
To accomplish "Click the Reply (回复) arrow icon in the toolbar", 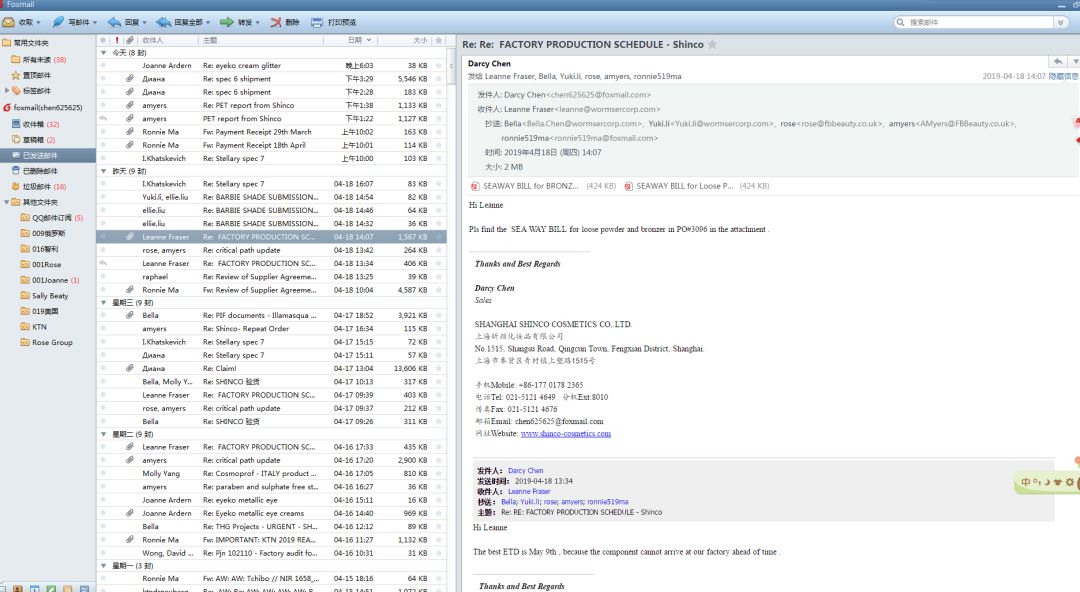I will point(114,22).
